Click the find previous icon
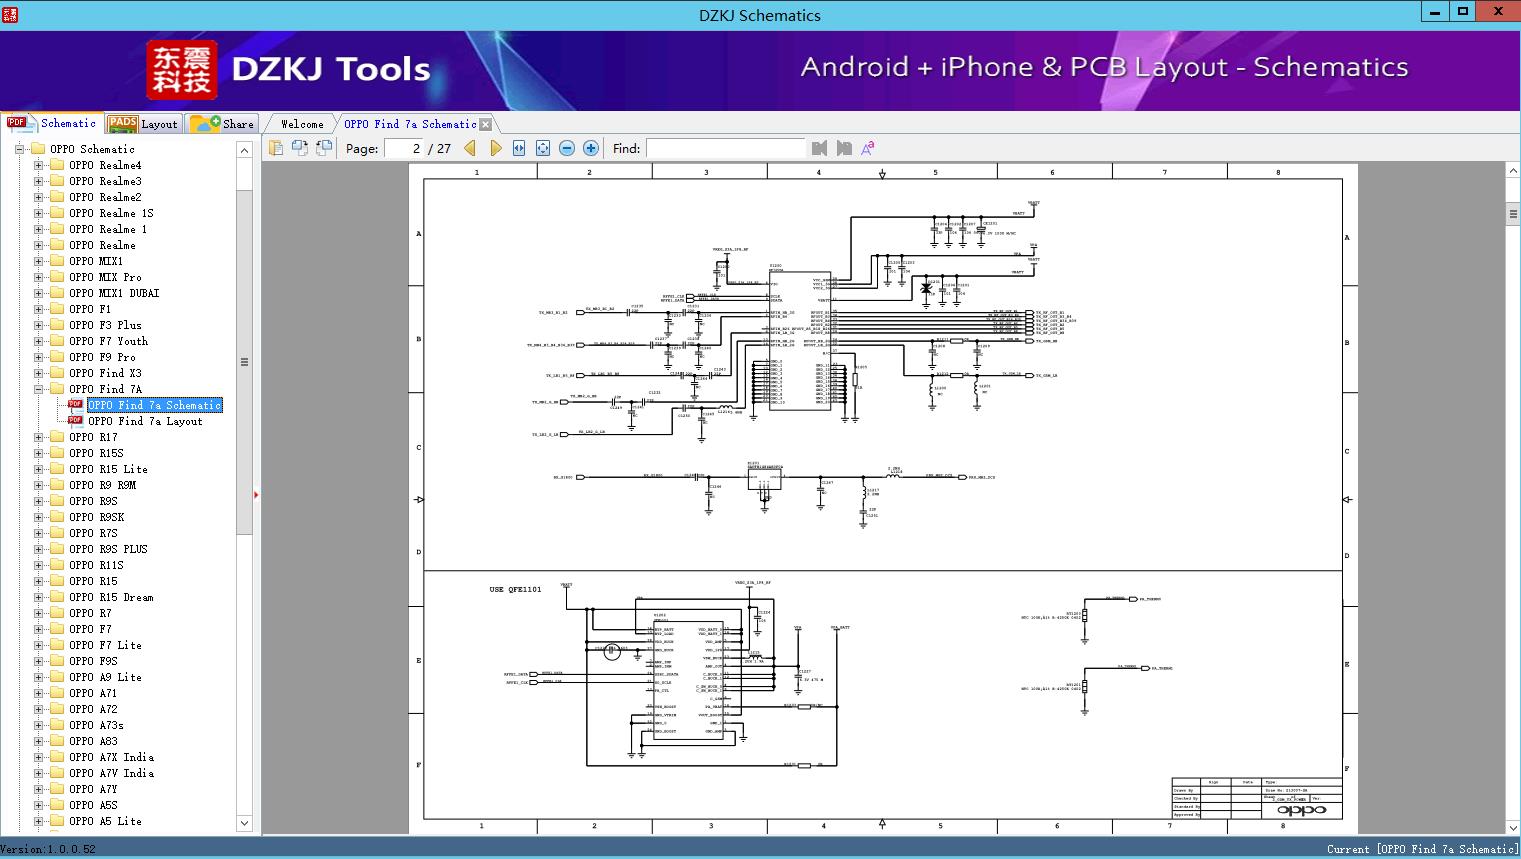 [820, 148]
